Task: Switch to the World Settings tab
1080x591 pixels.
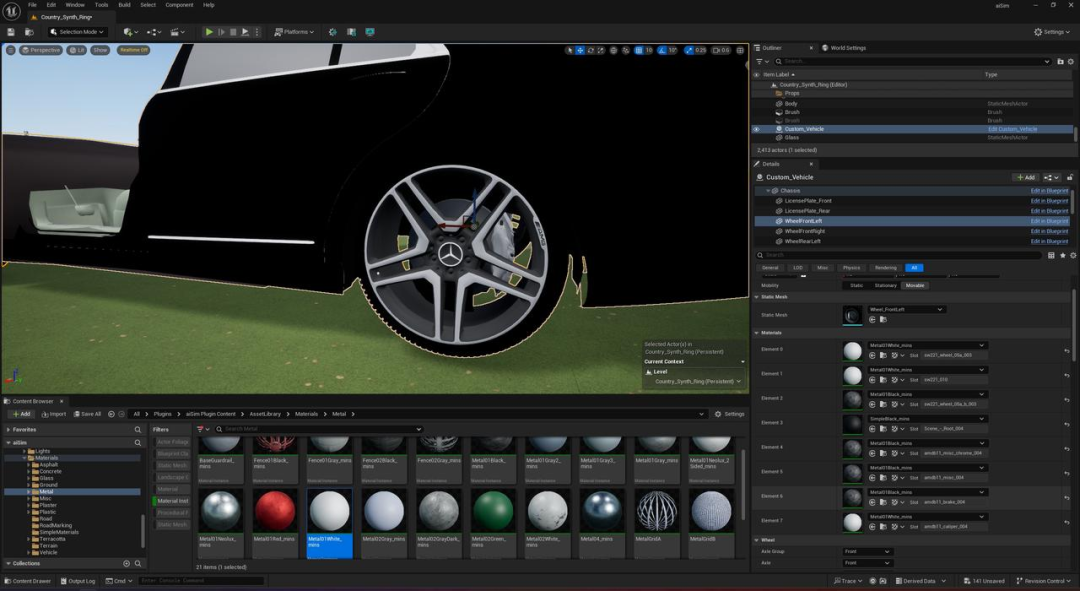Action: tap(844, 48)
